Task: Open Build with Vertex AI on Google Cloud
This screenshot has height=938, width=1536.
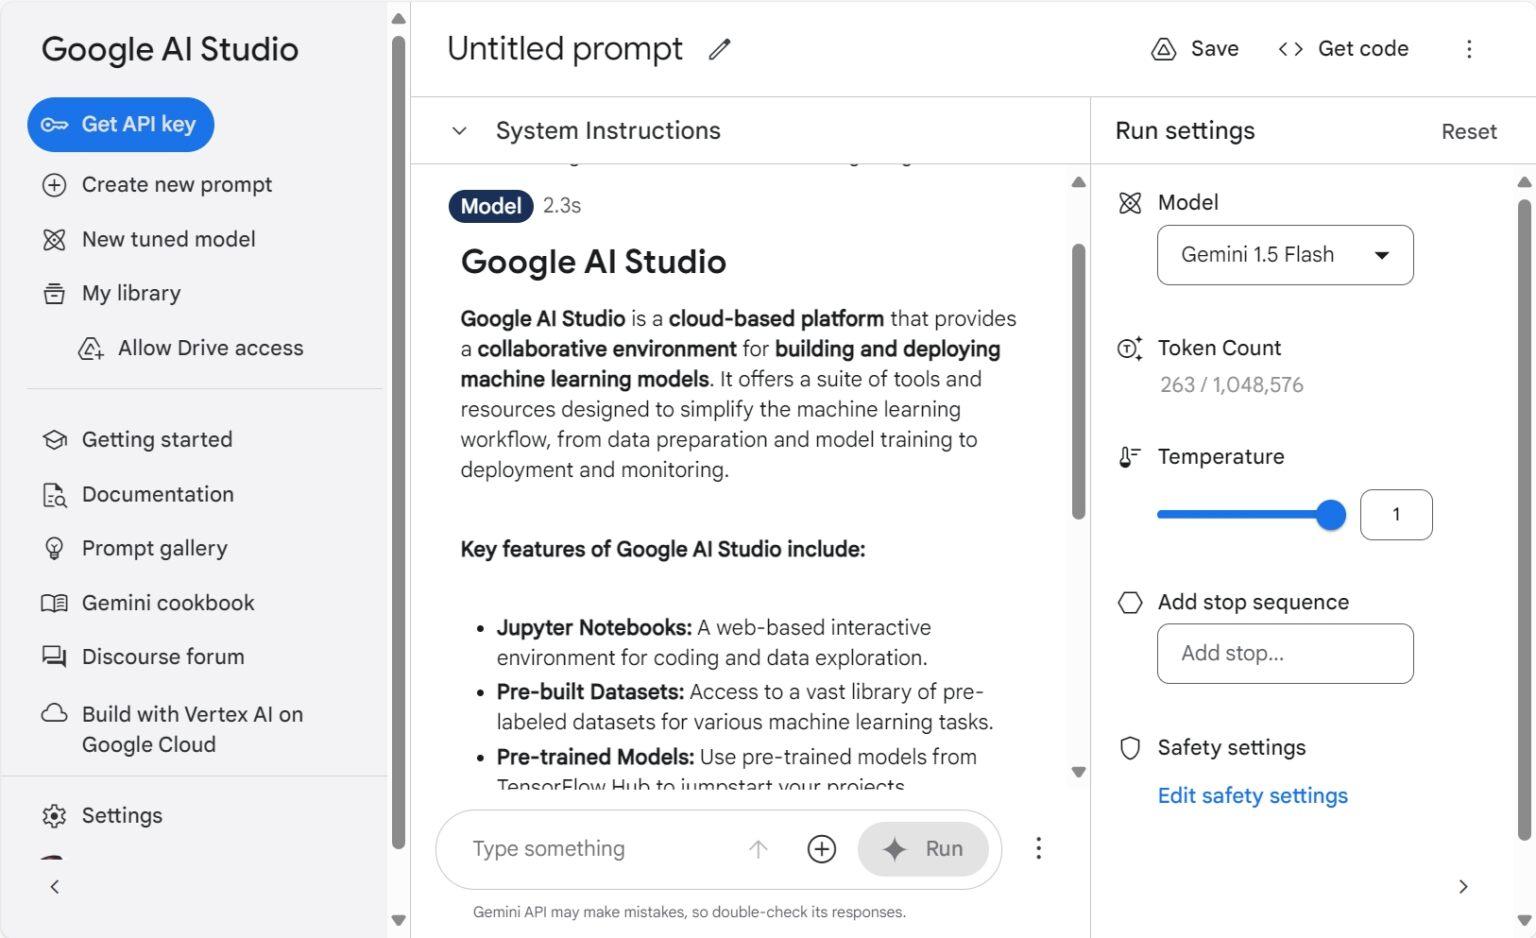Action: click(x=192, y=729)
